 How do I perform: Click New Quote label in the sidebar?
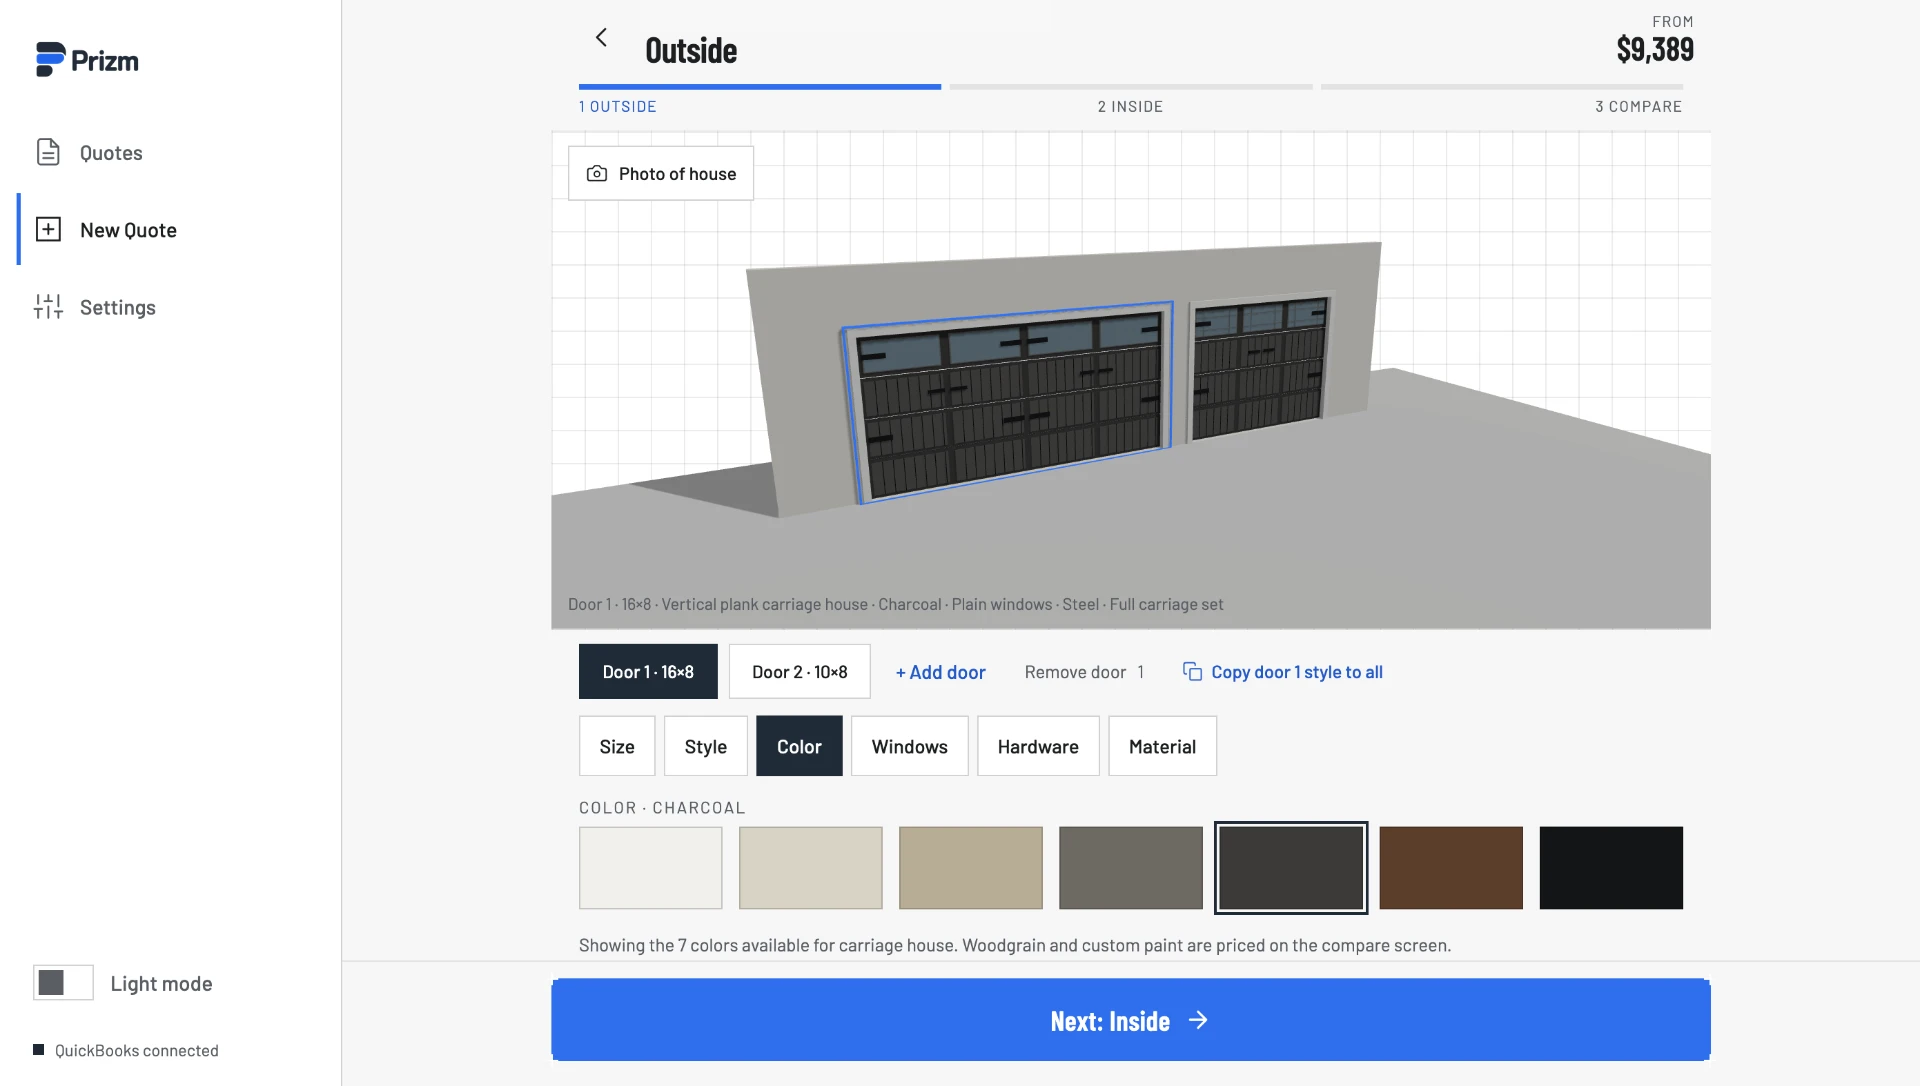tap(128, 230)
